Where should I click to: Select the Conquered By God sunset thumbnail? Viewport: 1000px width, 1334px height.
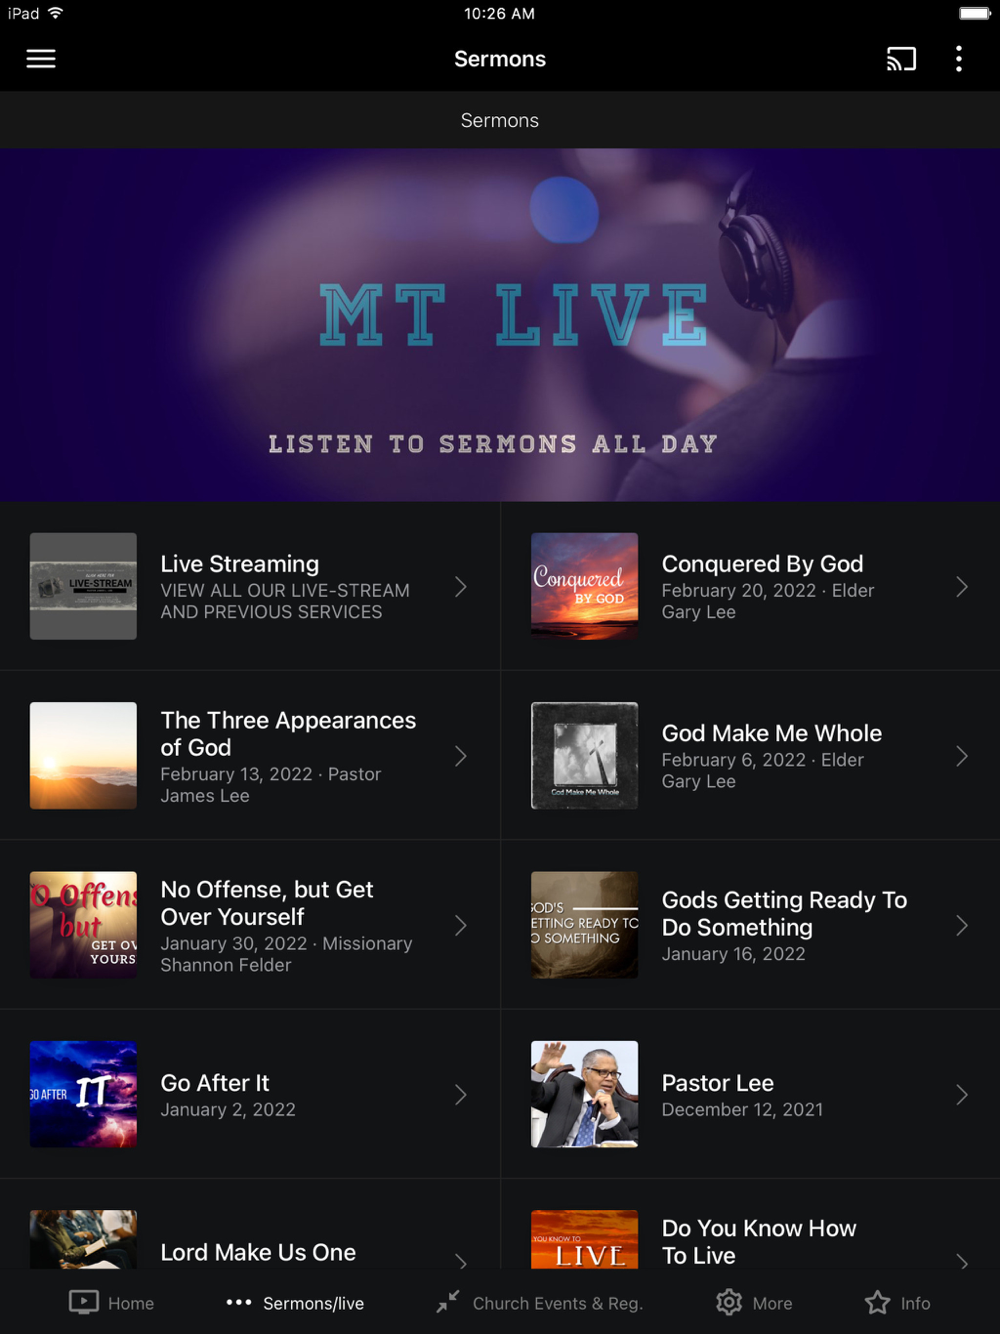click(x=585, y=586)
